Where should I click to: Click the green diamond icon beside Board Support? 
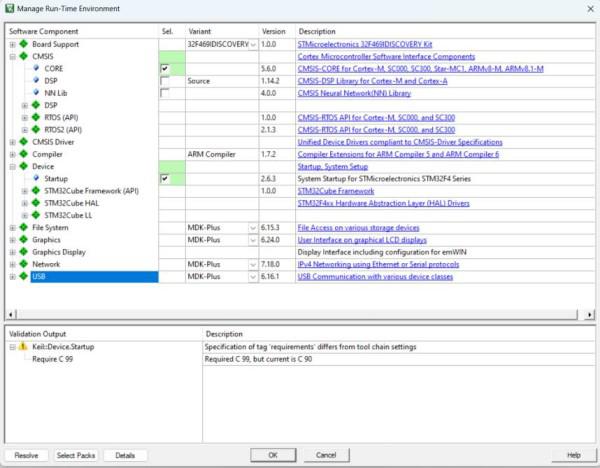[x=24, y=44]
